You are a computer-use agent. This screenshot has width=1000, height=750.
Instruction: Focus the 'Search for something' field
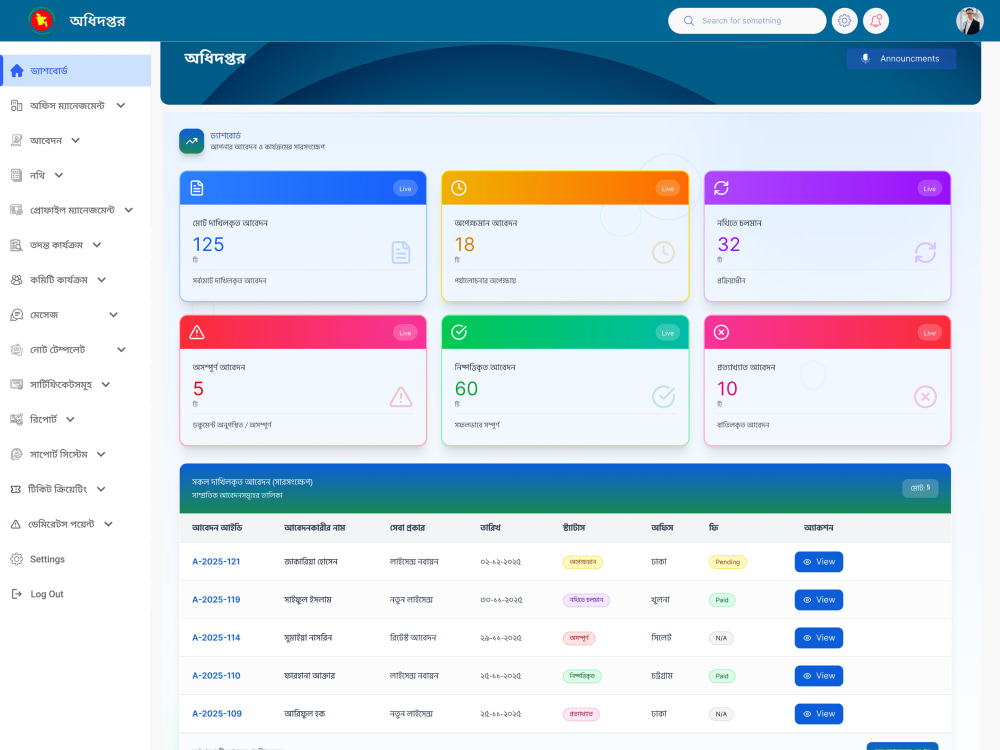point(747,20)
